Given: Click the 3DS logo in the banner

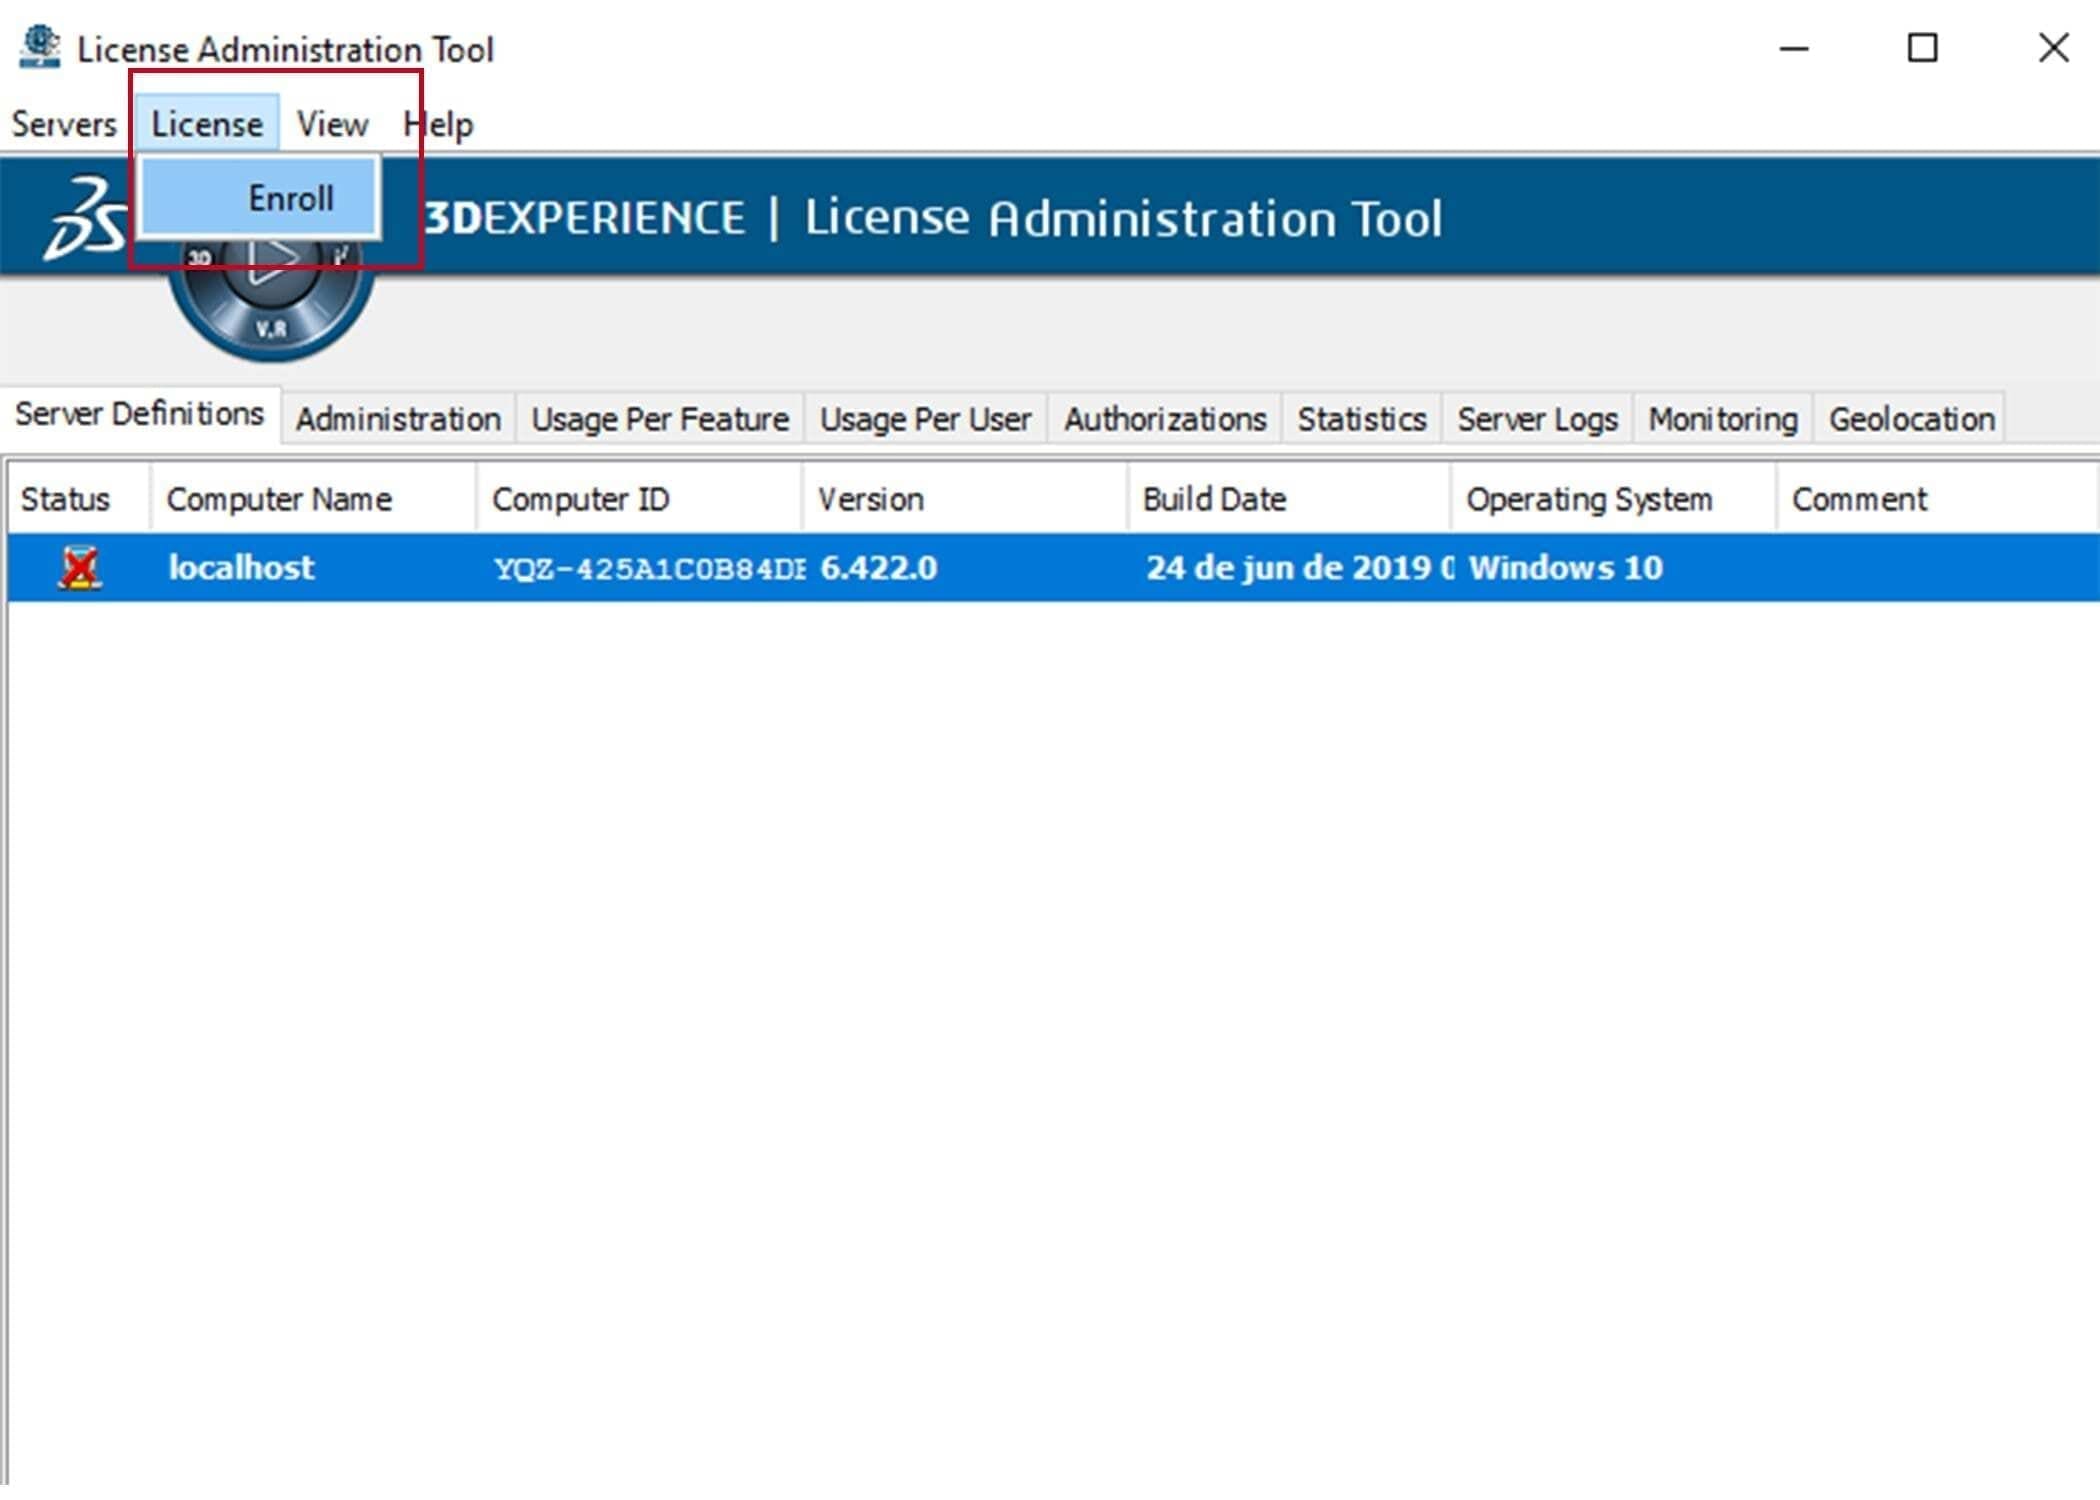Looking at the screenshot, I should coord(84,218).
